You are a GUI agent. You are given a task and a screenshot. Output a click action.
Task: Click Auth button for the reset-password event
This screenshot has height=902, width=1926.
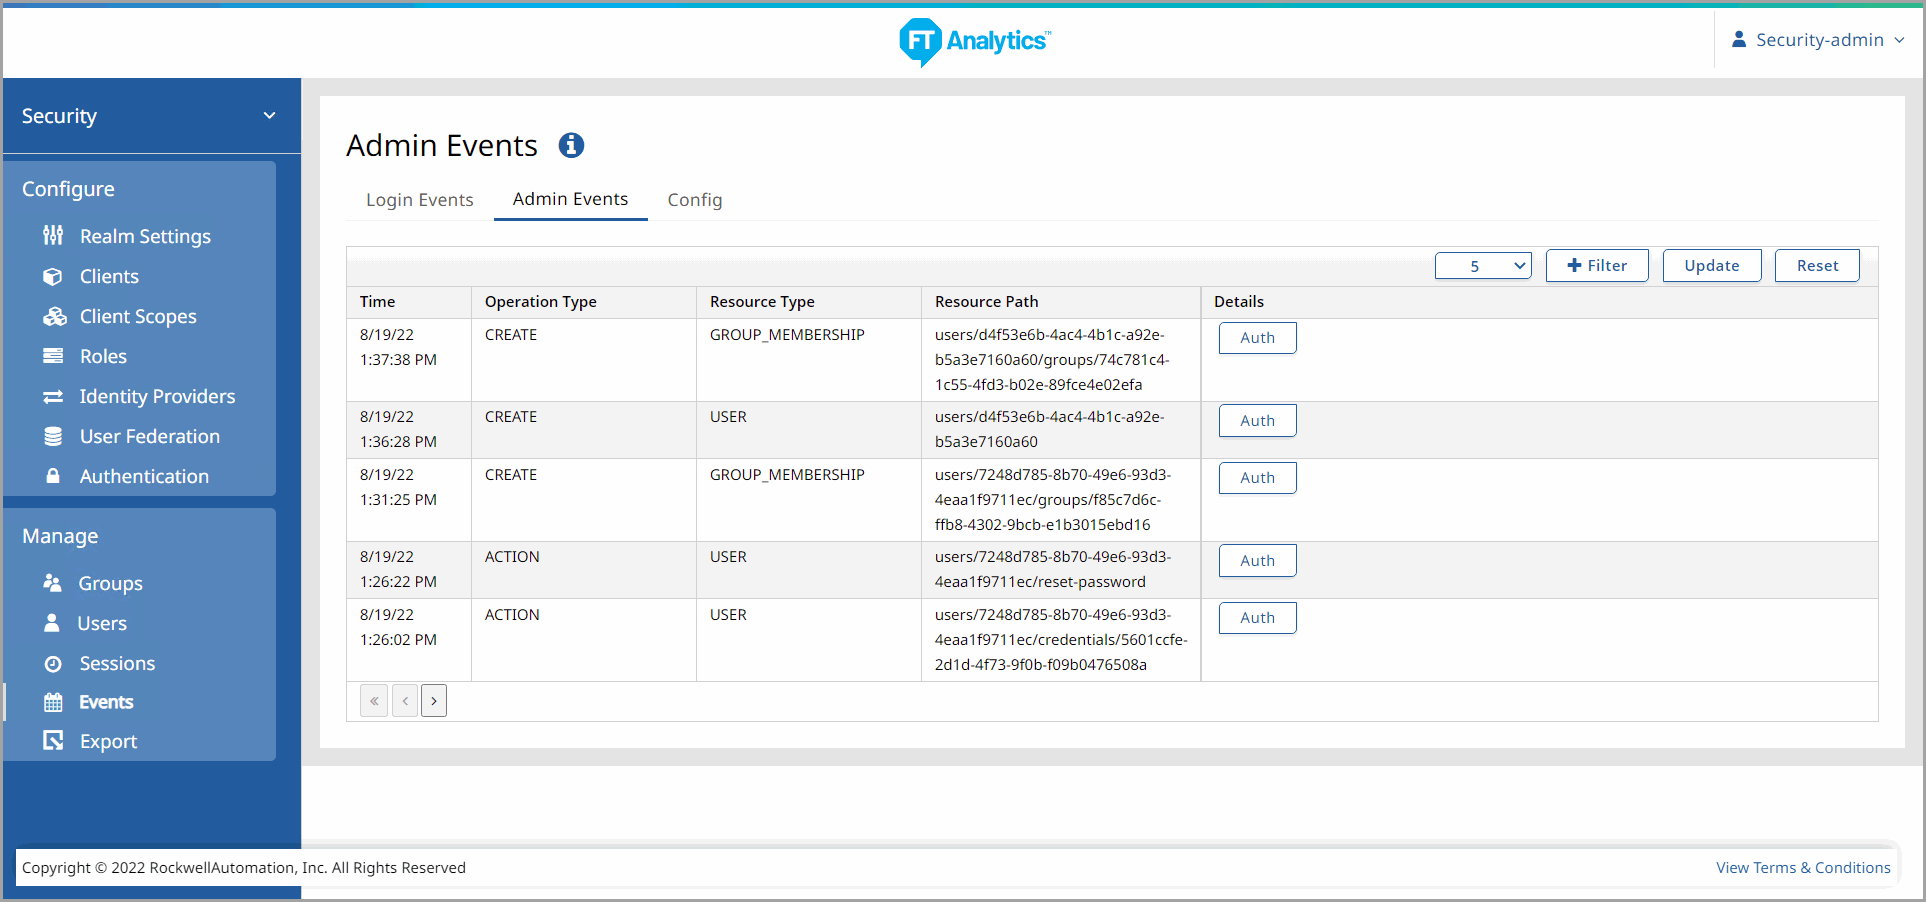click(1257, 561)
